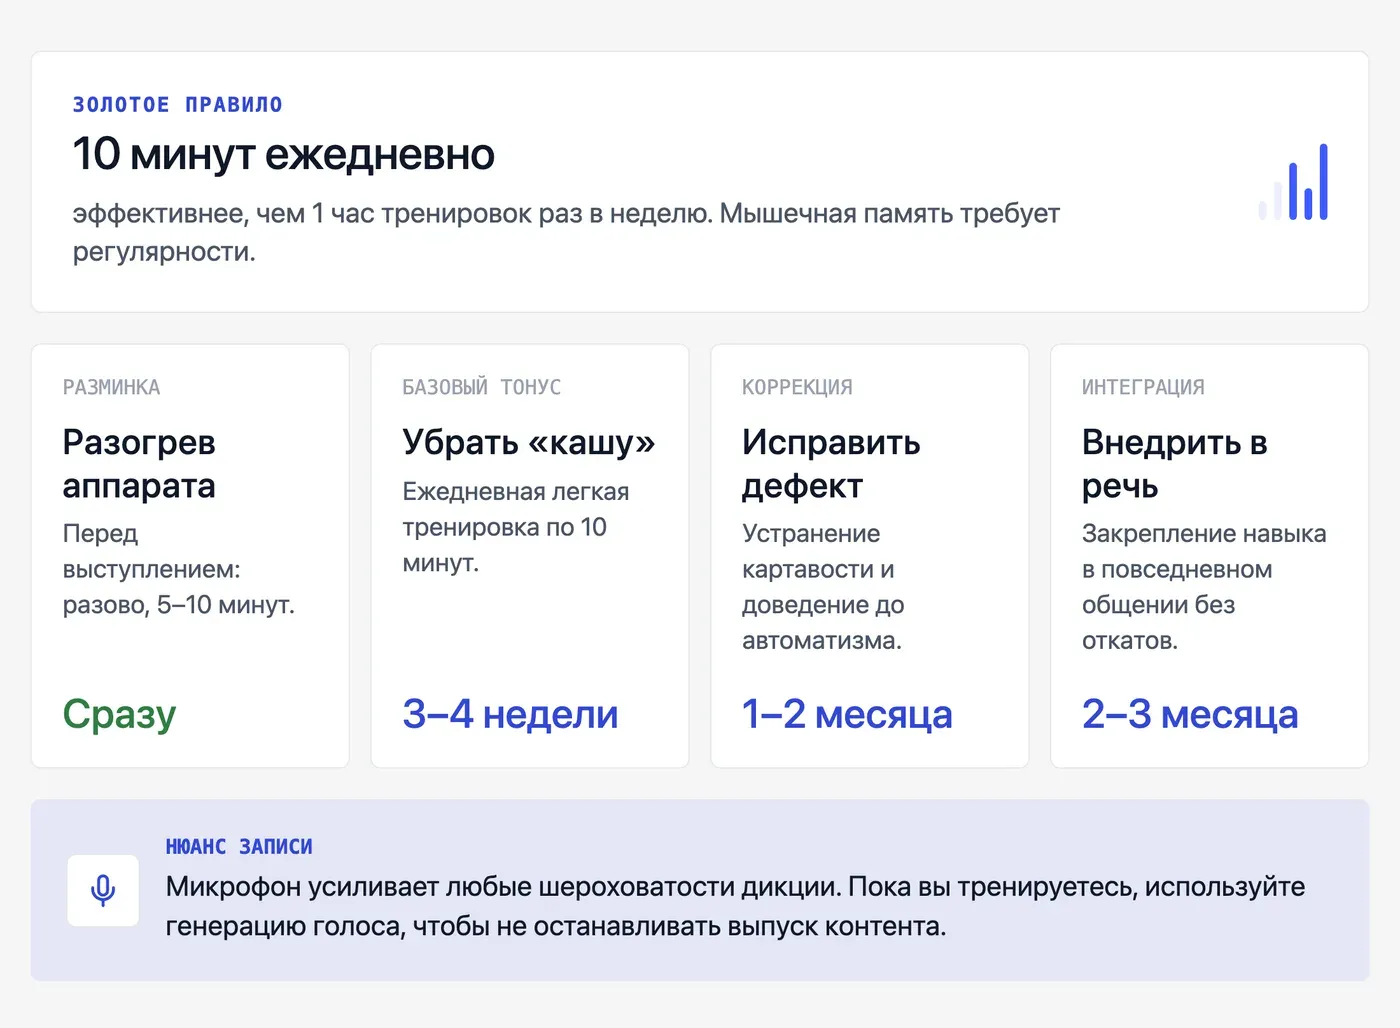Image resolution: width=1400 pixels, height=1028 pixels.
Task: Click the «3–4 недели» duration
Action: [x=511, y=714]
